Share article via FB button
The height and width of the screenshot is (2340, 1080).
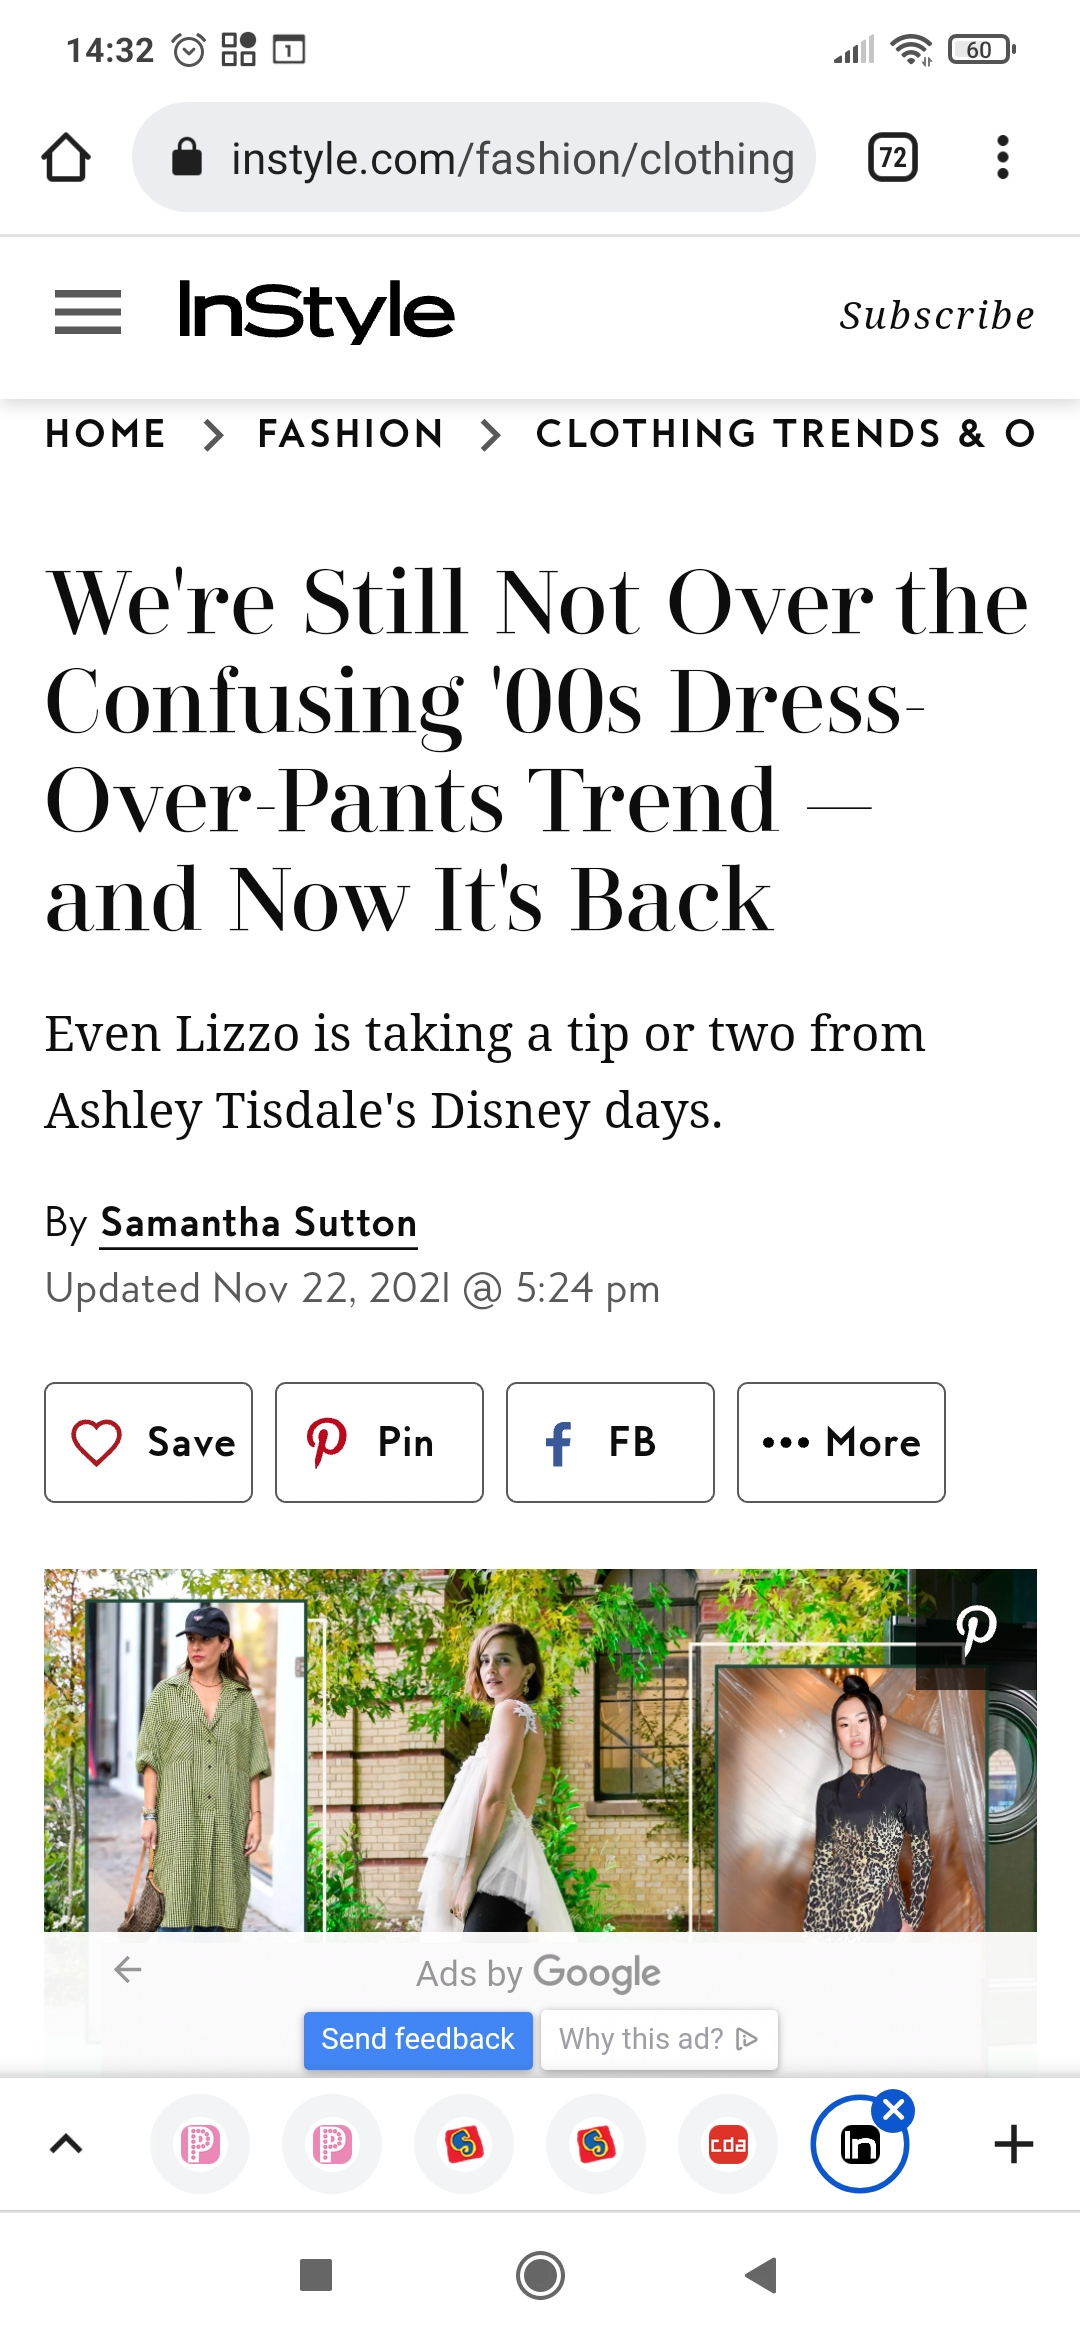(x=610, y=1442)
